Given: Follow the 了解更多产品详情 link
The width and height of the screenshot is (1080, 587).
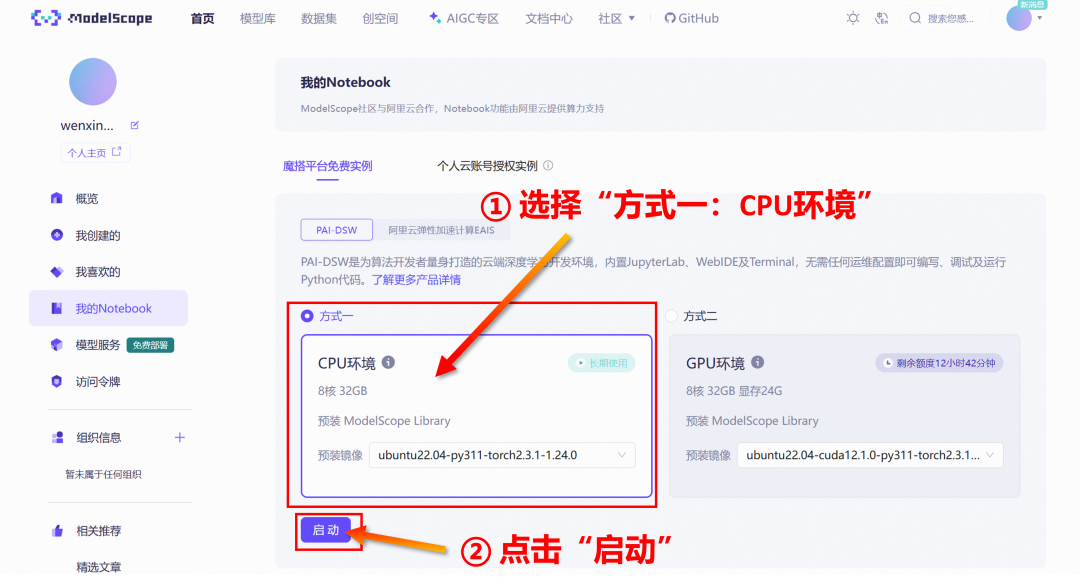Looking at the screenshot, I should tap(416, 280).
